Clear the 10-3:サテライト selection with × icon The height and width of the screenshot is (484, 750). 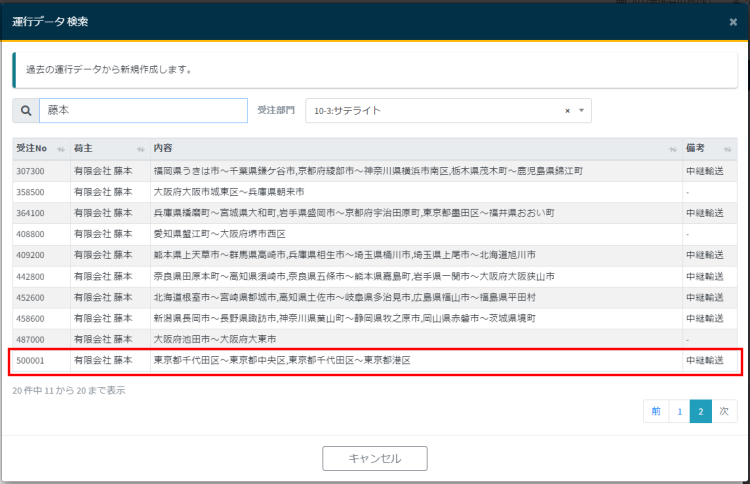coord(568,110)
